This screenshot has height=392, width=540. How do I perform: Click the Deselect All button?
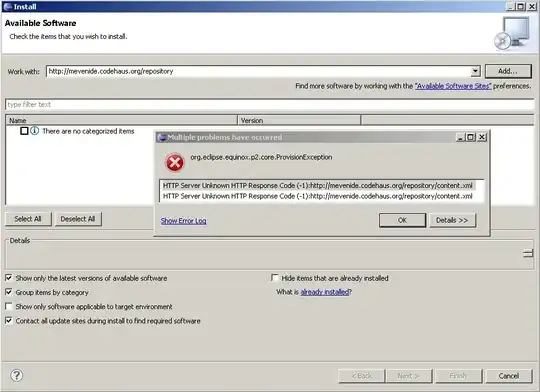(78, 219)
